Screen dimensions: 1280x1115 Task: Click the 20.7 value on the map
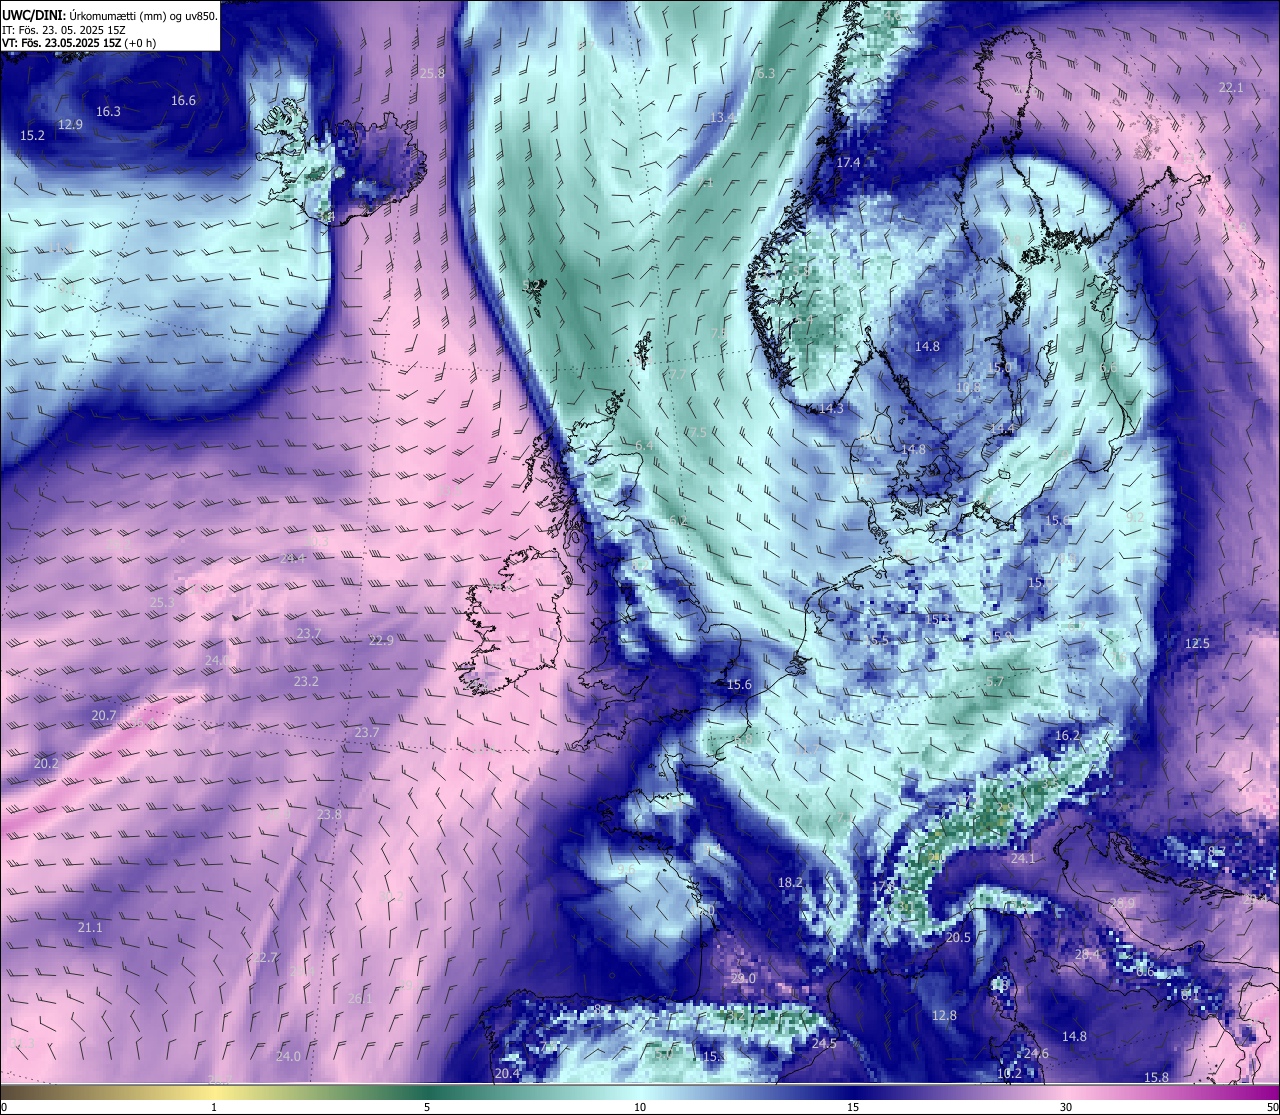(x=104, y=715)
